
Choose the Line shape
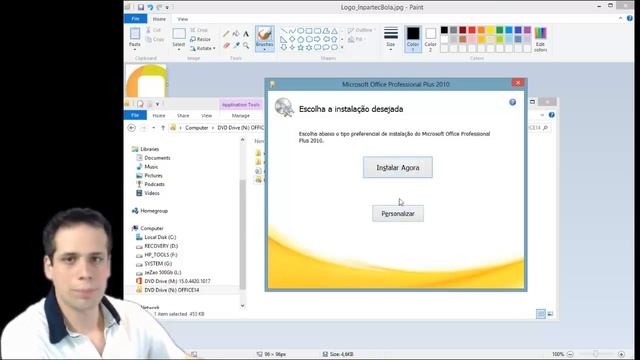point(284,31)
